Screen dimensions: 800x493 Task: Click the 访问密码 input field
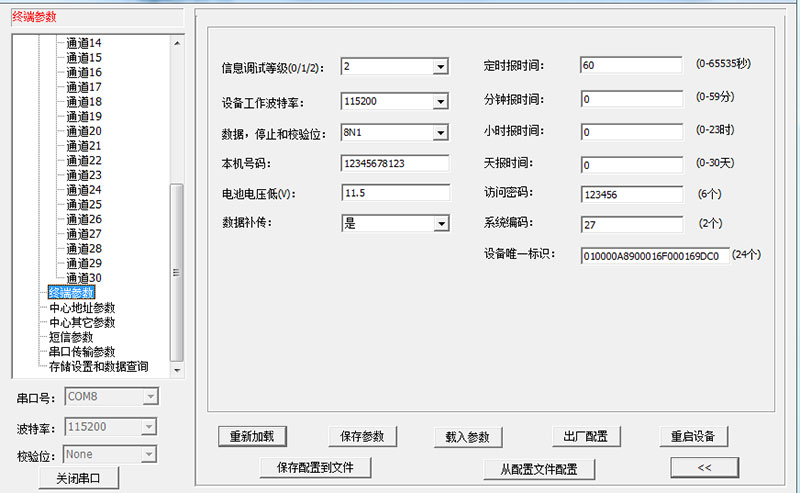pos(632,194)
